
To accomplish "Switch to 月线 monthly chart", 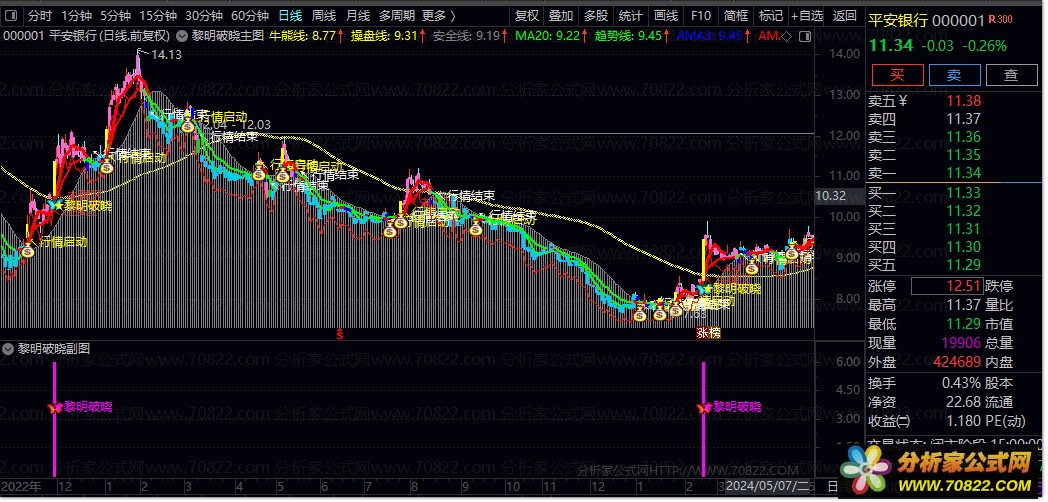I will [357, 15].
